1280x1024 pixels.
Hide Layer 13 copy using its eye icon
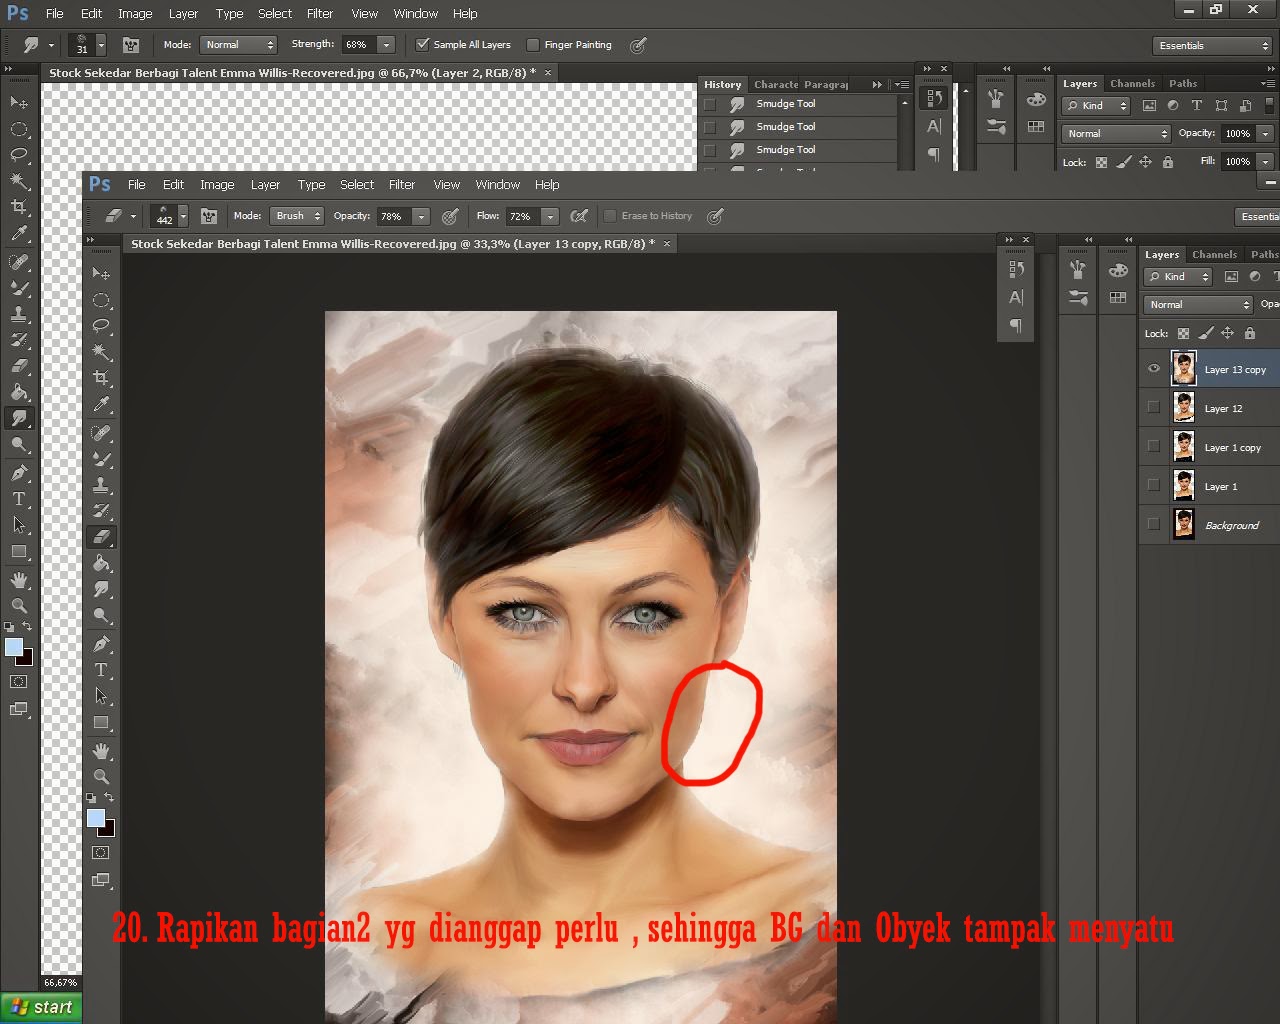(x=1154, y=369)
